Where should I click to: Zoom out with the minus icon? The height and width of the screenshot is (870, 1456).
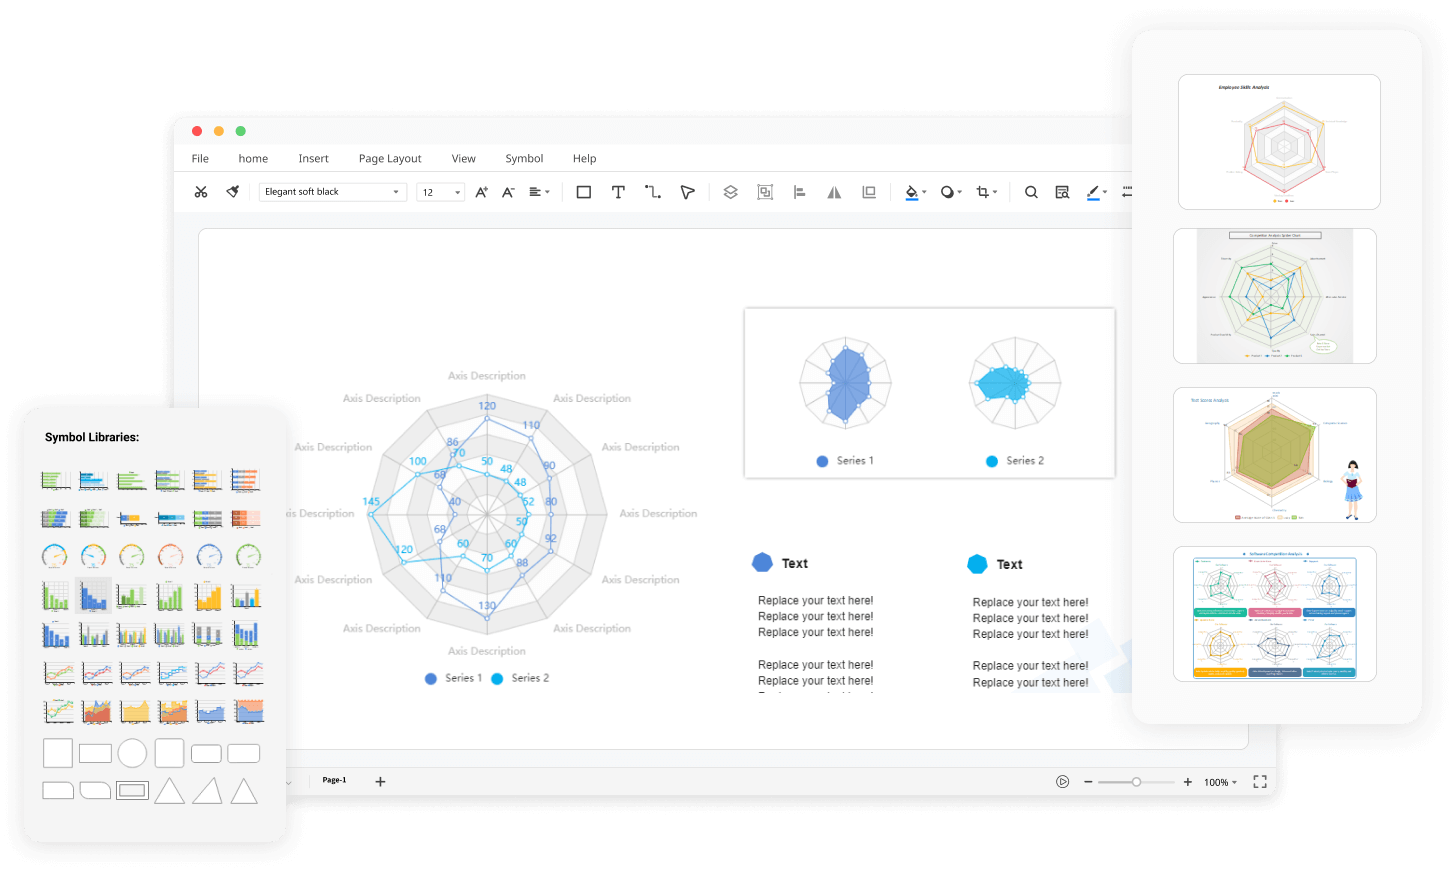click(1088, 782)
